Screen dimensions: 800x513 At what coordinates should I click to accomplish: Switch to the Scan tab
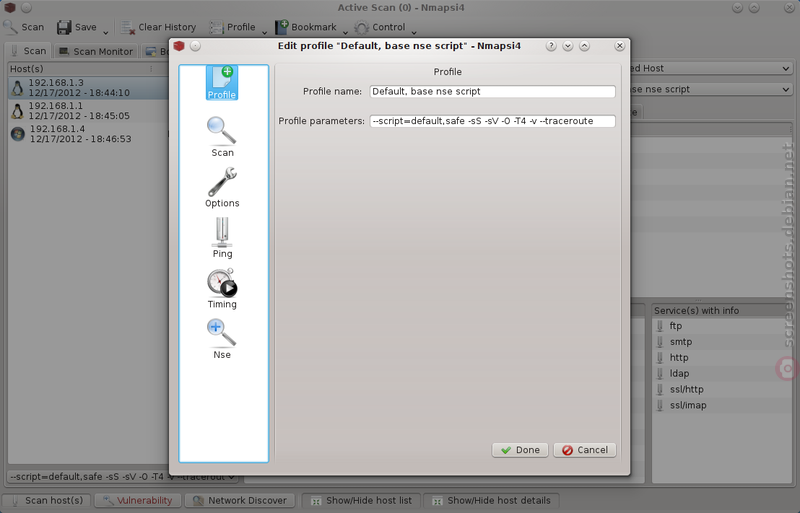29,51
